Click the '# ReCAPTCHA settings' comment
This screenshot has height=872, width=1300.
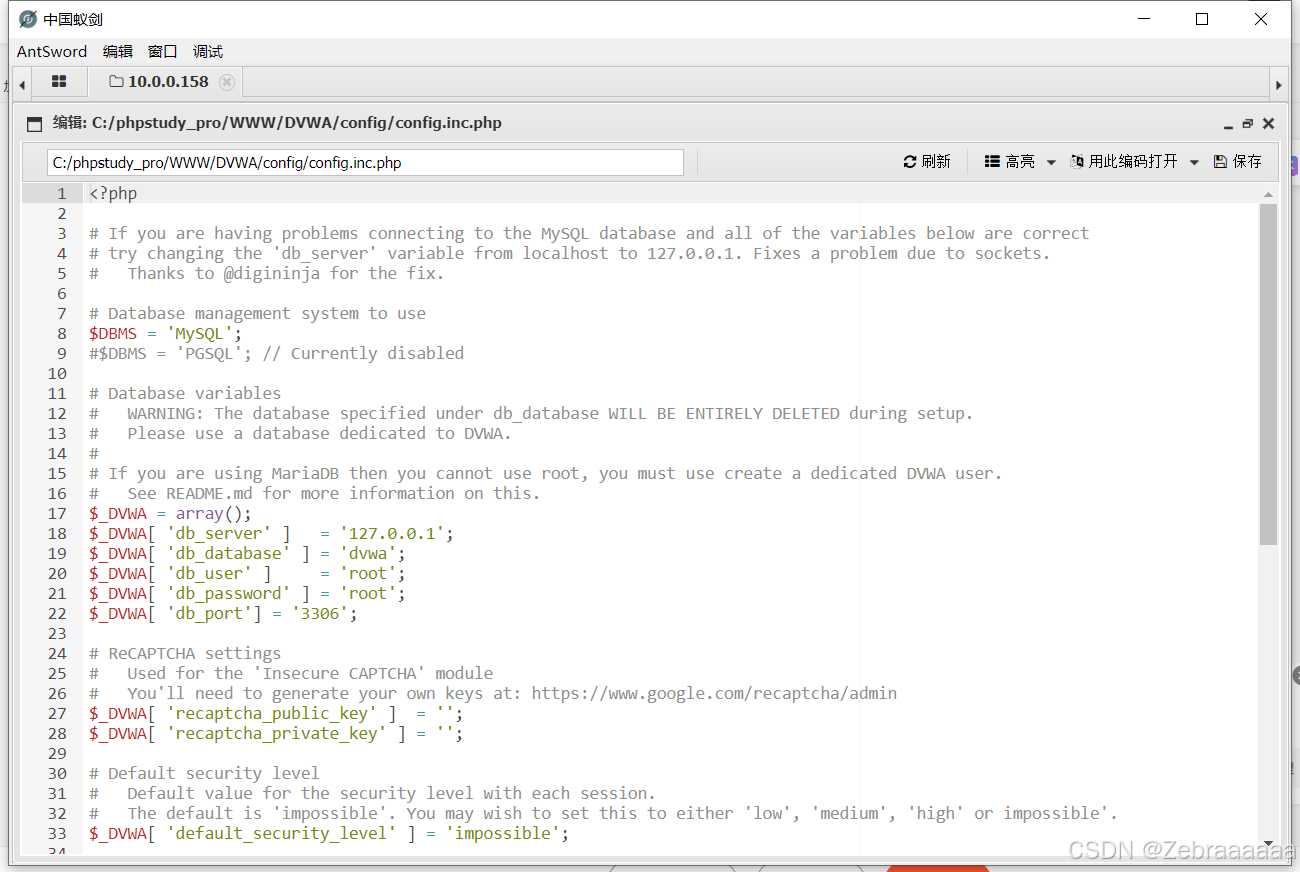[x=185, y=653]
